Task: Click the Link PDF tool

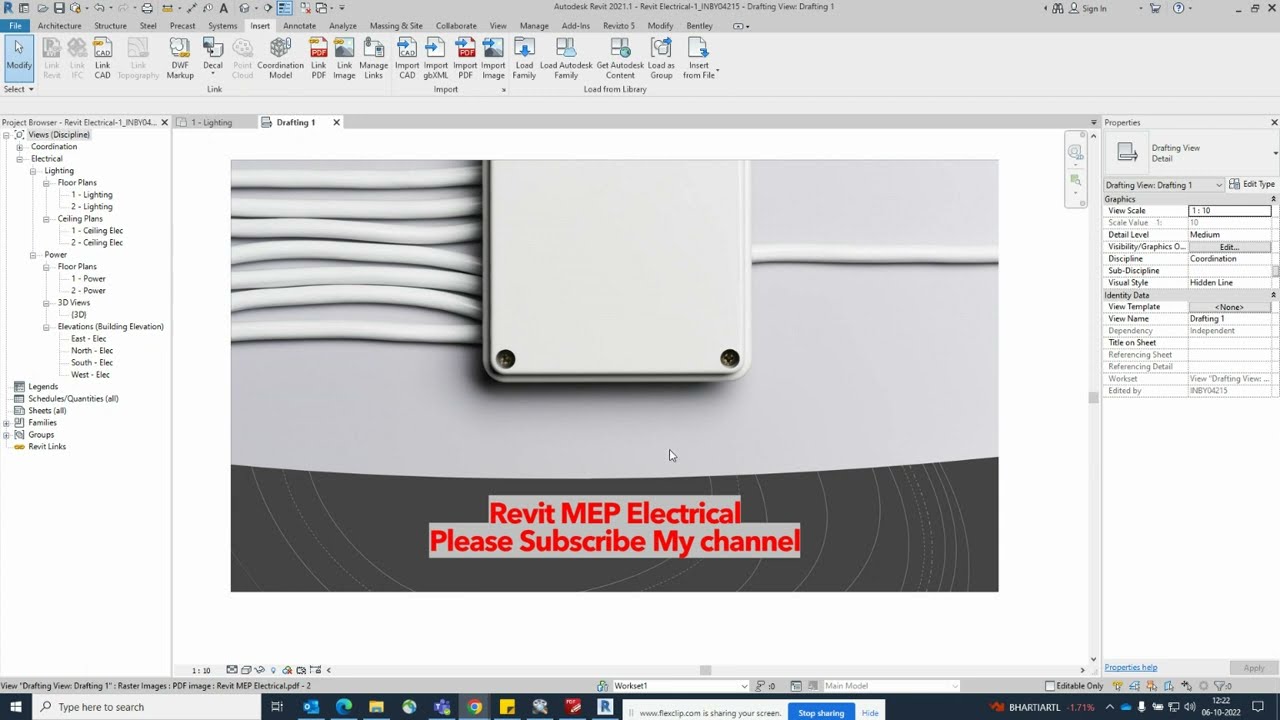Action: [x=318, y=57]
